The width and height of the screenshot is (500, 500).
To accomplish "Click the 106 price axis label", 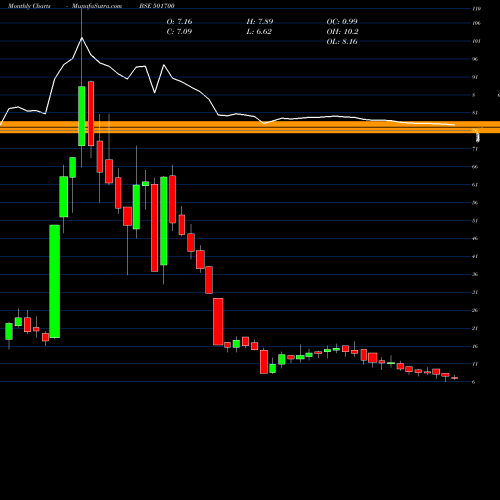I will tap(476, 23).
